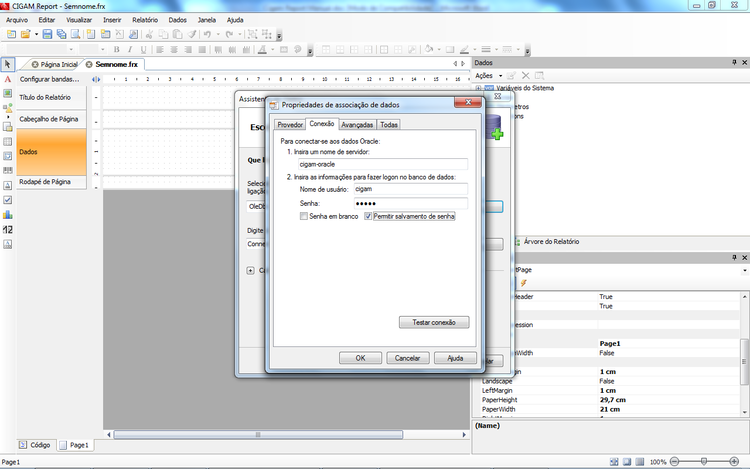This screenshot has width=750, height=469.
Task: Click the Save floppy disk icon
Action: [x=47, y=34]
